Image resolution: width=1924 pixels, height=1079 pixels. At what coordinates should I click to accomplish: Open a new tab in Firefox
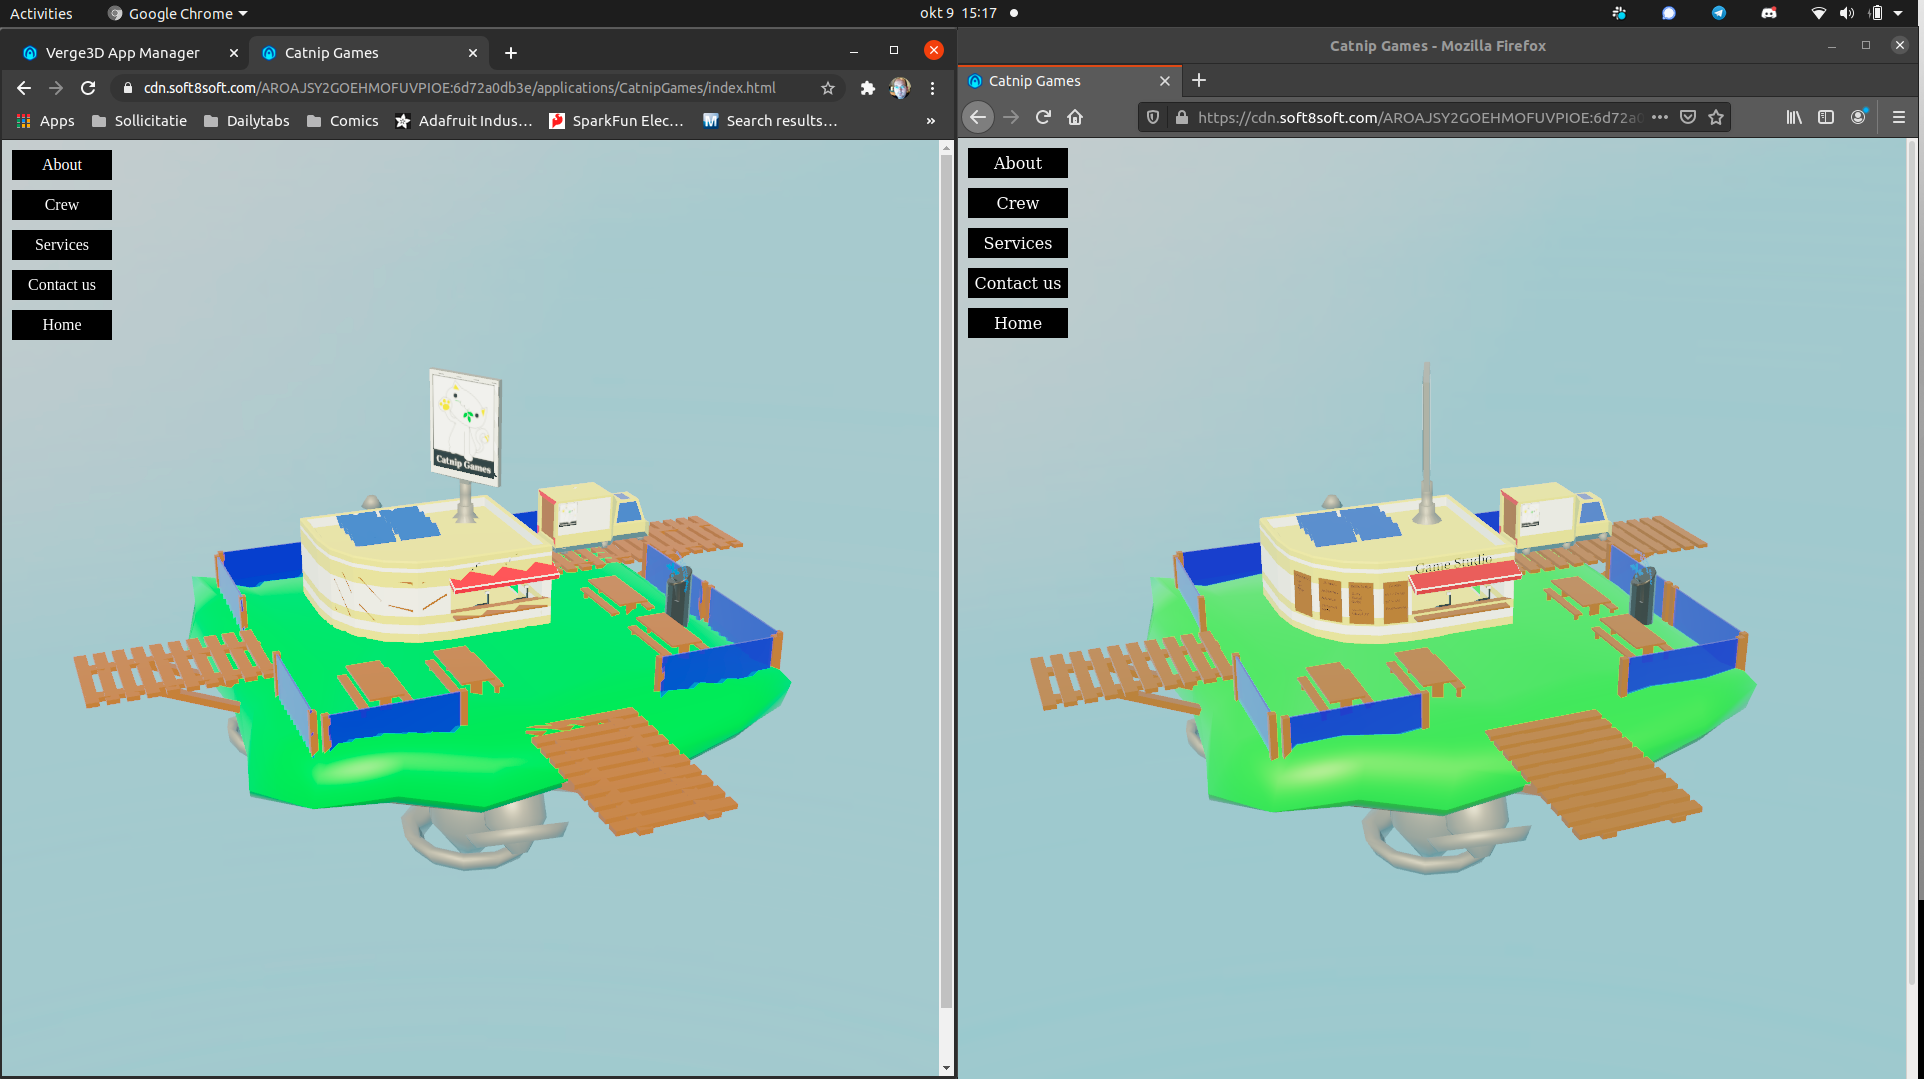(x=1199, y=80)
